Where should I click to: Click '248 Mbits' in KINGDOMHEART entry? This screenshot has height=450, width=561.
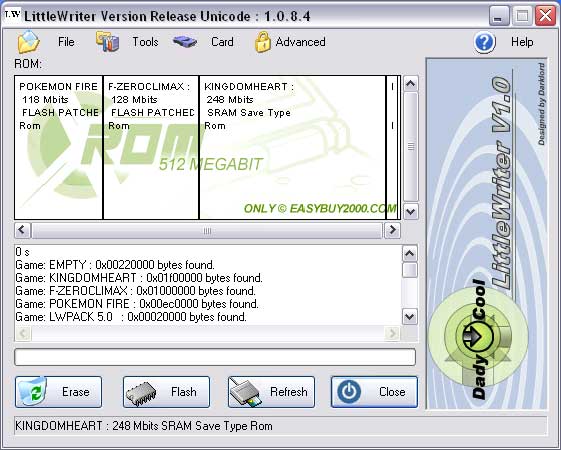(230, 99)
